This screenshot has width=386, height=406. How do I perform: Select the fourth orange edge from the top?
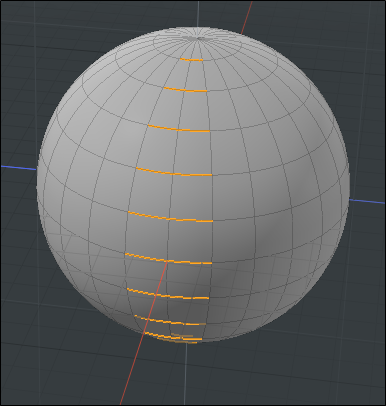tap(174, 172)
